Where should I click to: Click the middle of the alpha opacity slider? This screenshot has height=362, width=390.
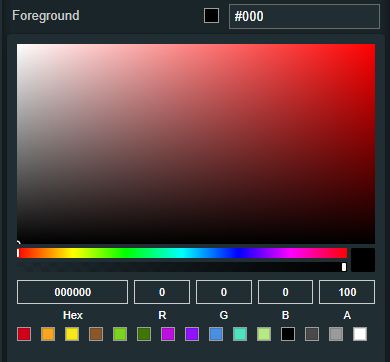tap(182, 267)
